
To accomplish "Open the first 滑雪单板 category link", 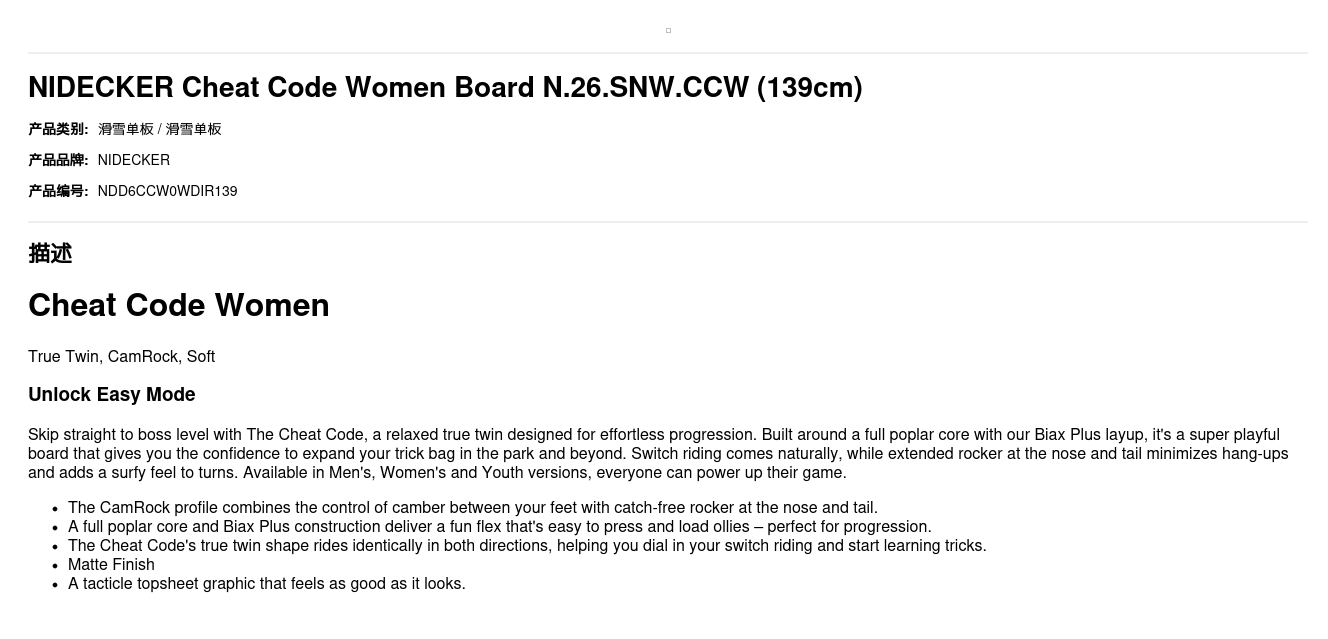I will coord(126,129).
